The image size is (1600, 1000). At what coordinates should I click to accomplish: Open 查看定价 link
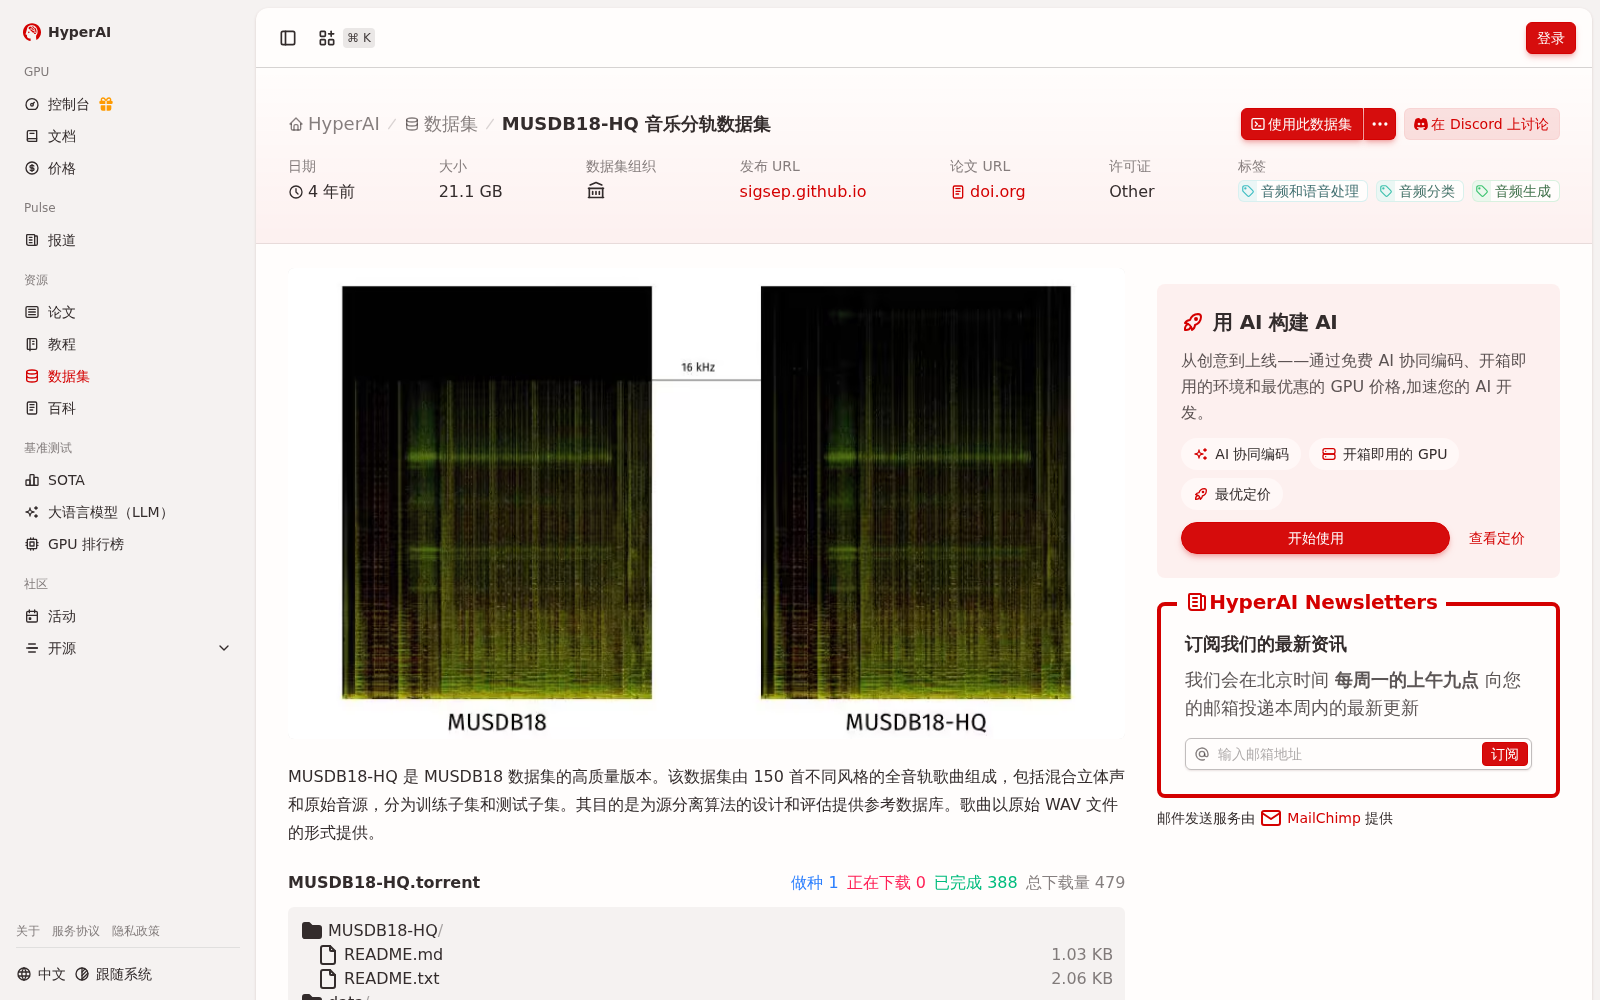coord(1496,538)
